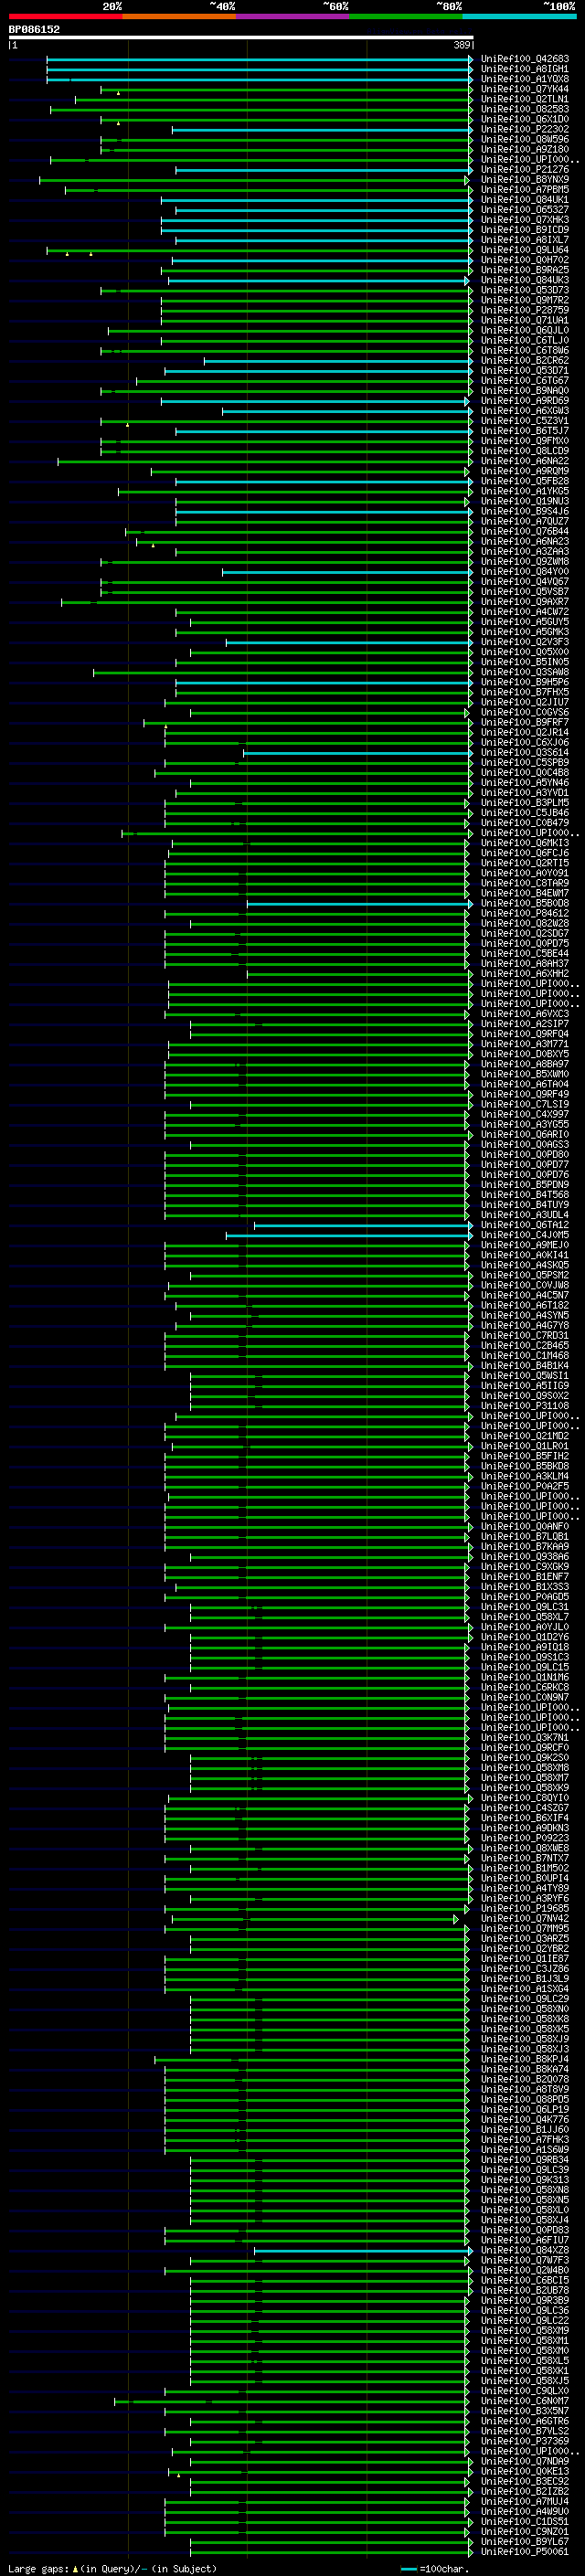The width and height of the screenshot is (585, 2576).
Task: Open hit UniRef100_Q2TLN1
Action: coord(525,99)
